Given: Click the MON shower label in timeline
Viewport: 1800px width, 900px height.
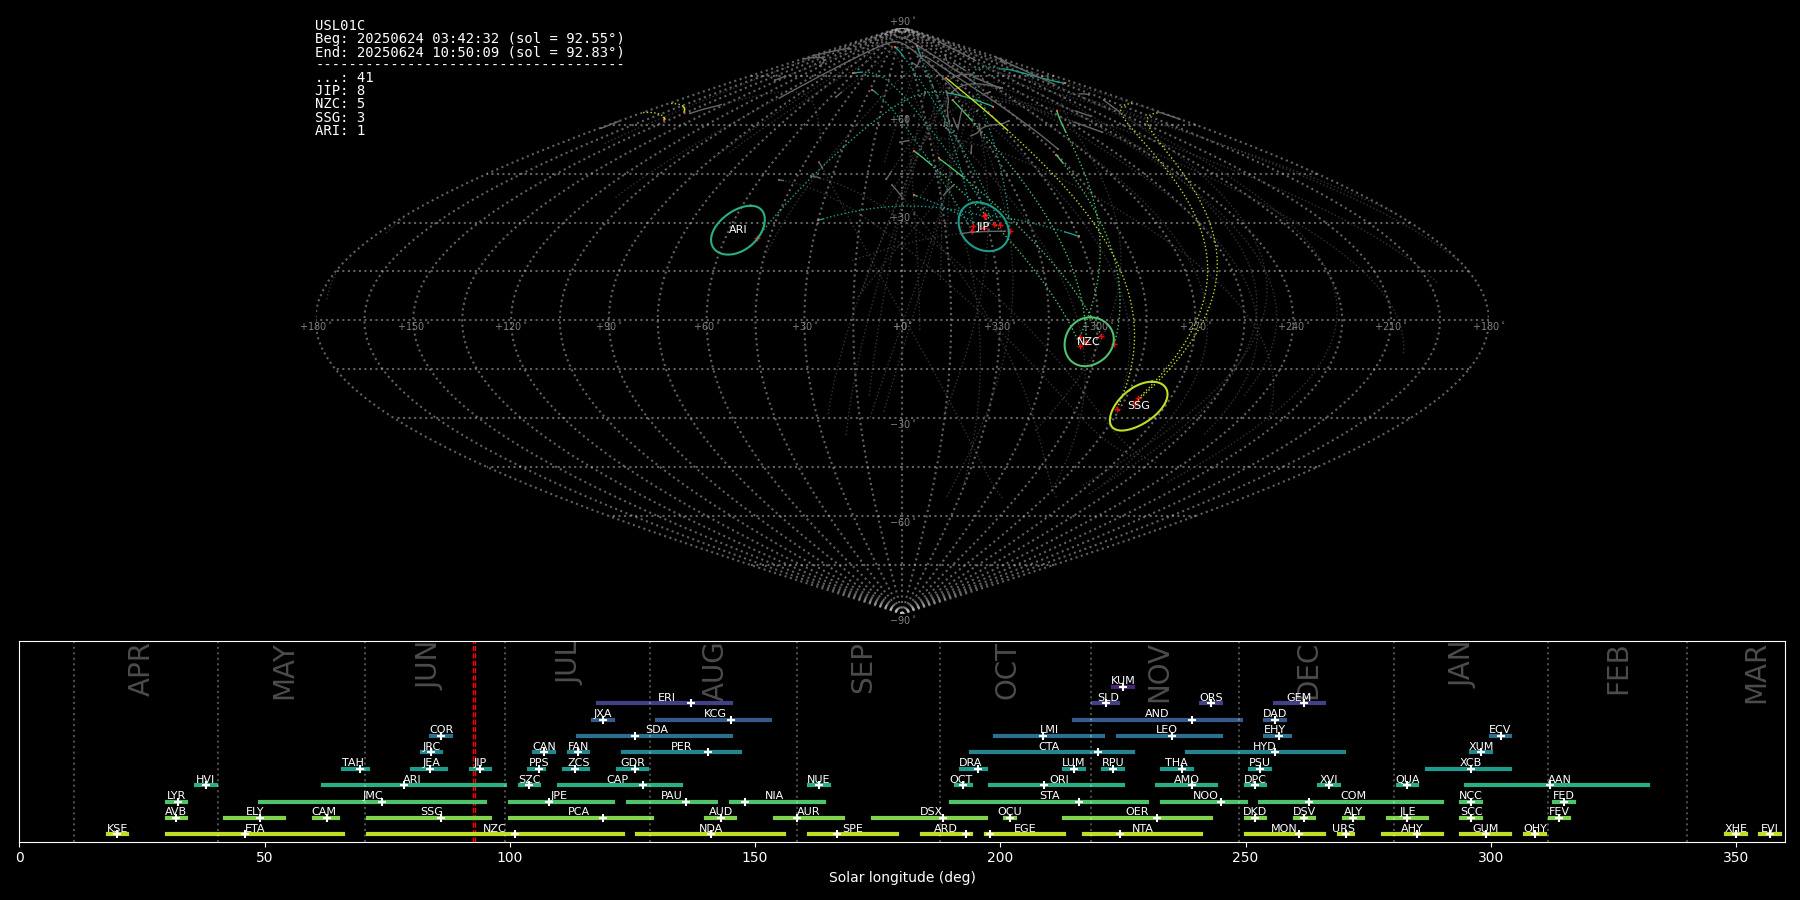Looking at the screenshot, I should pyautogui.click(x=1284, y=829).
